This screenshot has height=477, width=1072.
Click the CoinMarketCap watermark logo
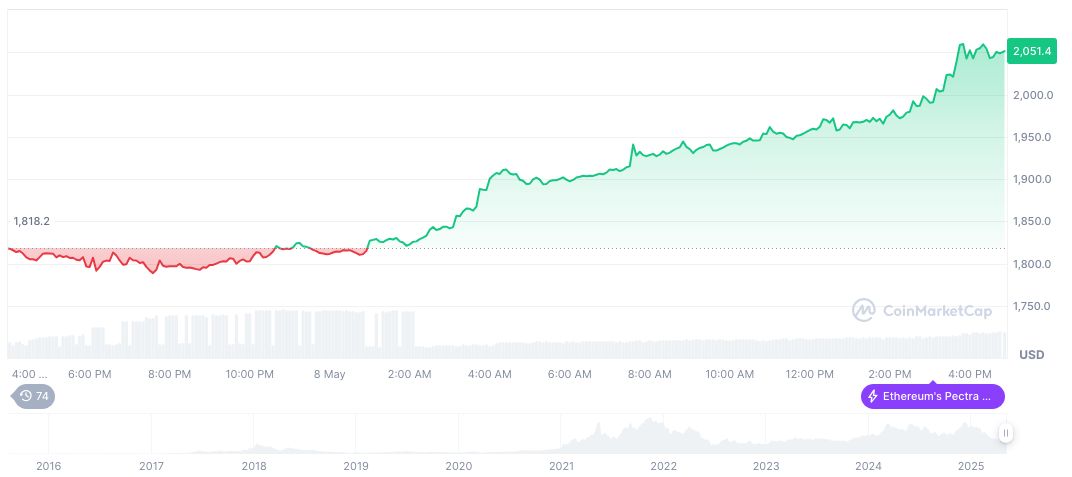pos(863,310)
